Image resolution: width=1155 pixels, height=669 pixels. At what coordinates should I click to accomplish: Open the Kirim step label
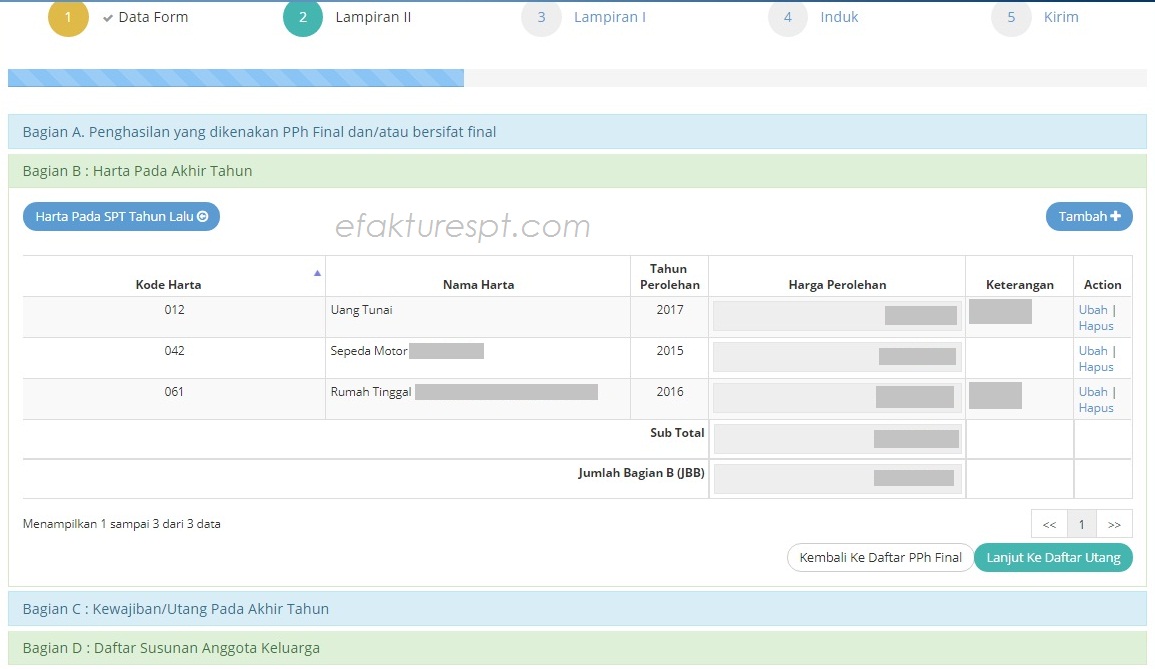click(1060, 17)
